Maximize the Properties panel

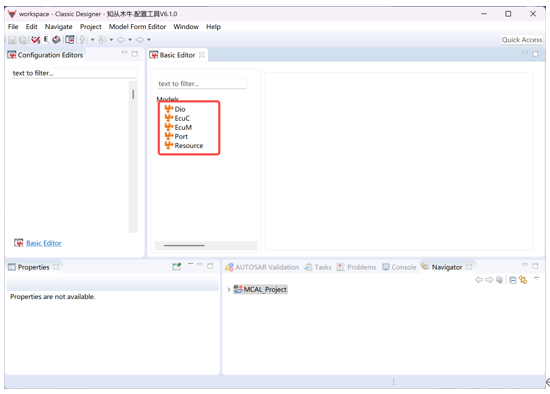click(x=210, y=266)
